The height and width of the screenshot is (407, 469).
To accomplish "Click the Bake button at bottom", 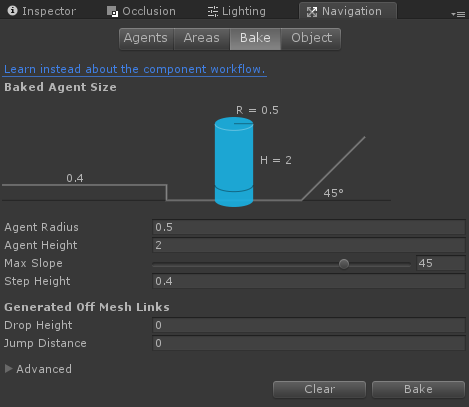I will point(418,389).
